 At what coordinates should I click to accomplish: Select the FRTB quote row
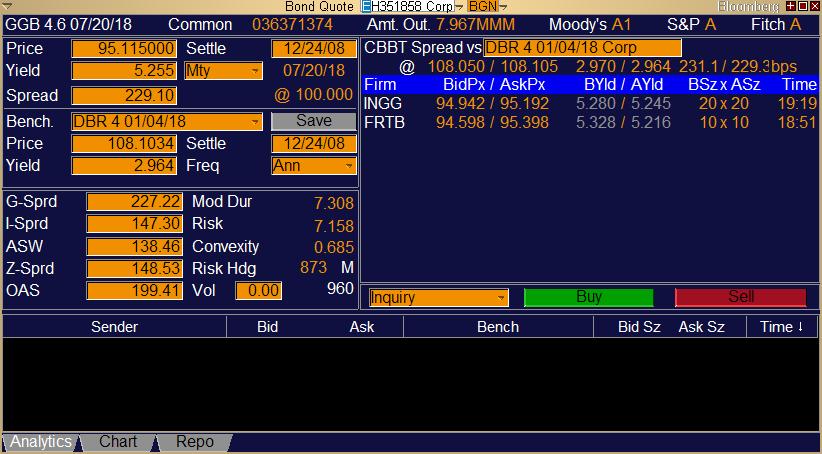click(590, 123)
